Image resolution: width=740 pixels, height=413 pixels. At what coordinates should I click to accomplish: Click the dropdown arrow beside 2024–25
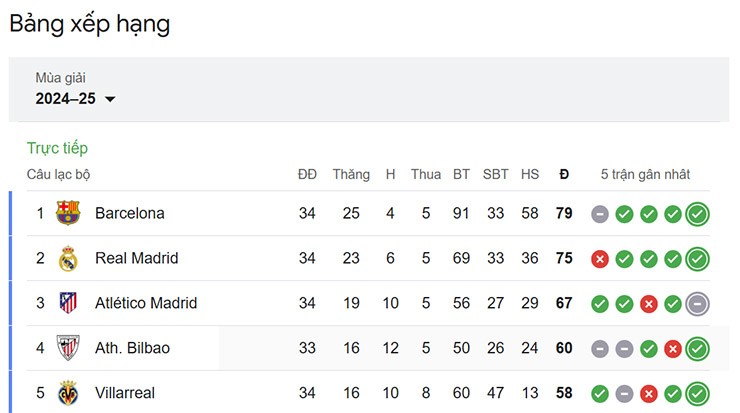click(110, 99)
